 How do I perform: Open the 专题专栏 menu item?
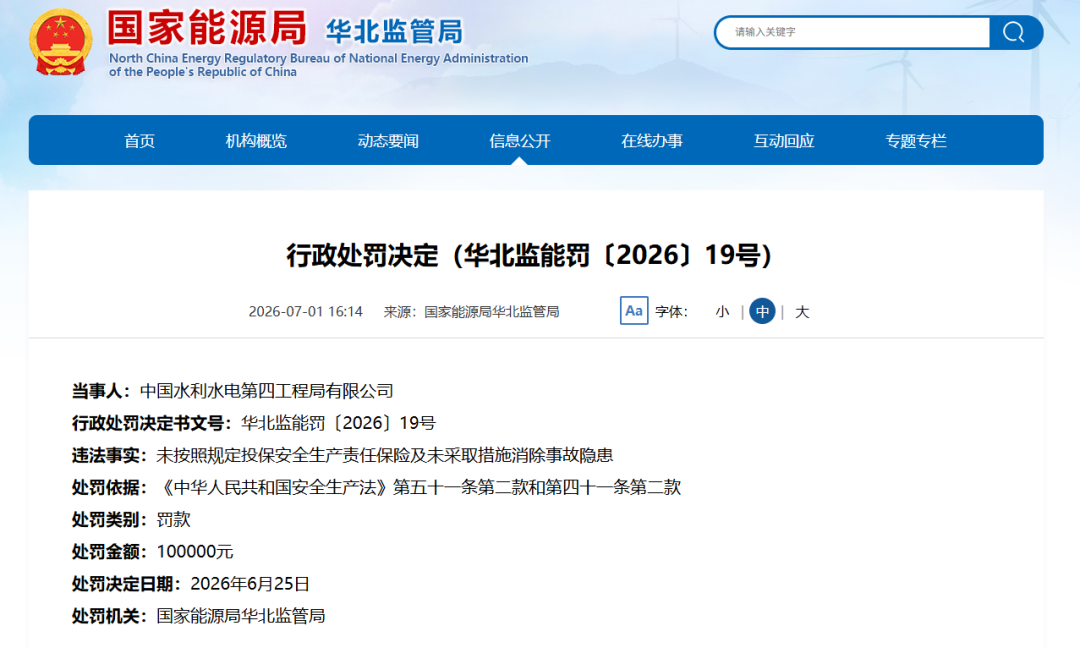pyautogui.click(x=915, y=141)
